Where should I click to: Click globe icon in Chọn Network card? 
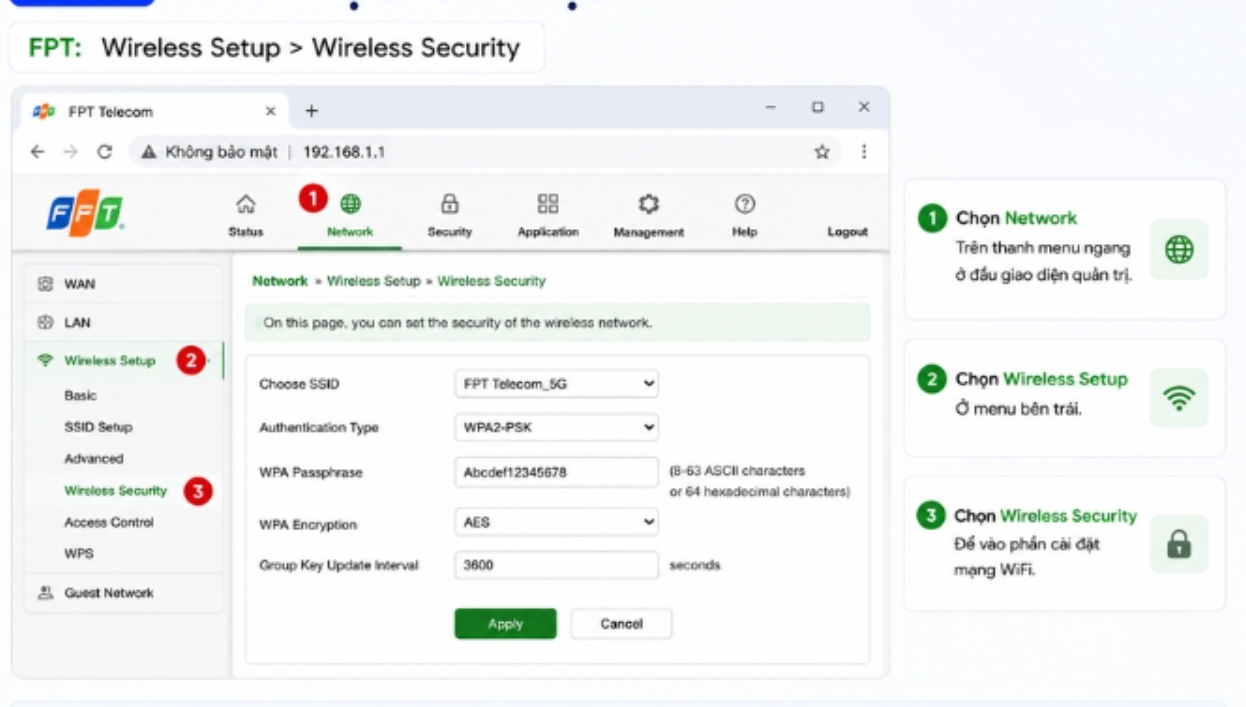click(x=1179, y=249)
